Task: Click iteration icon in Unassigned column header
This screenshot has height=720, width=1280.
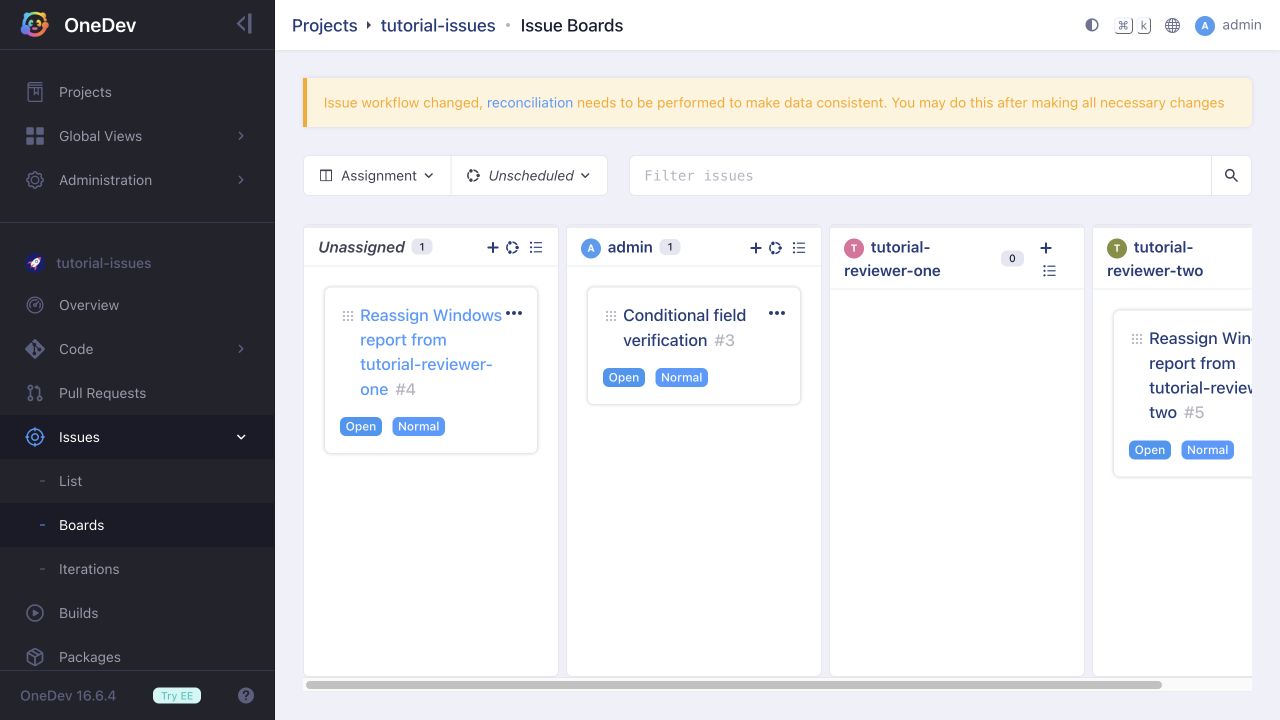Action: point(512,247)
